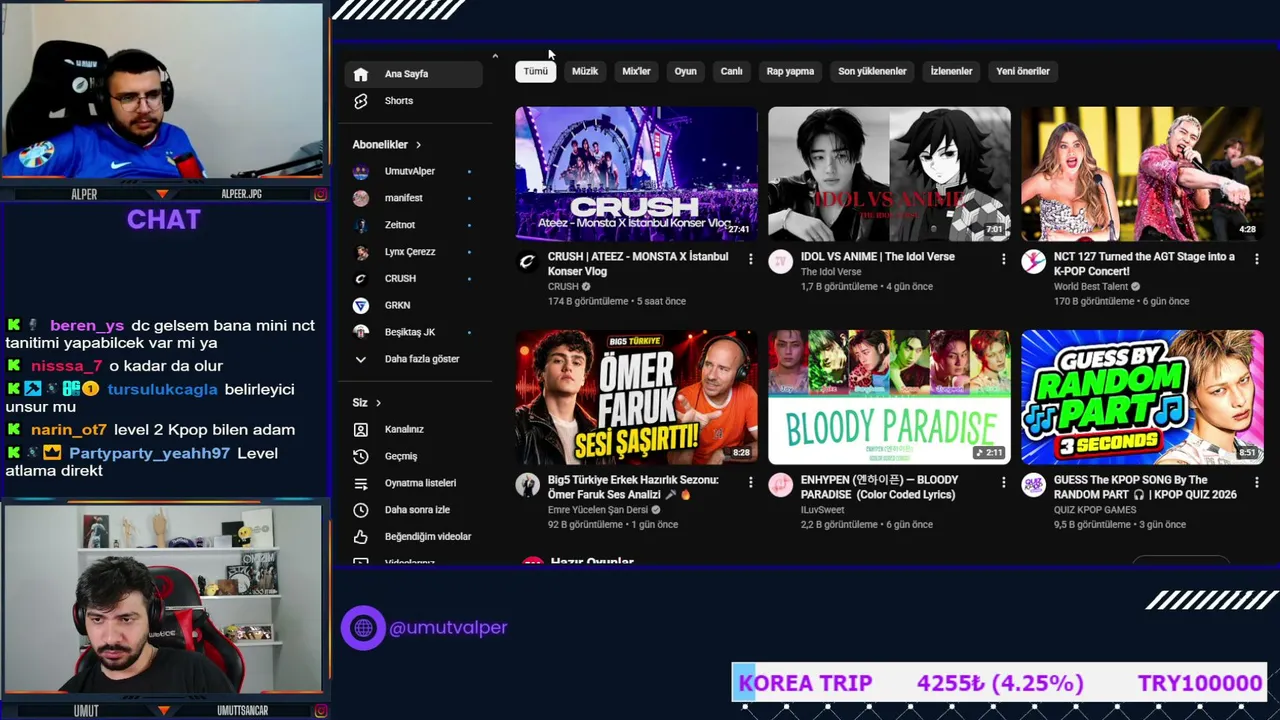Open Big5 Türkiye Ömer Faruk video title
Viewport: 1280px width, 720px height.
click(x=633, y=487)
